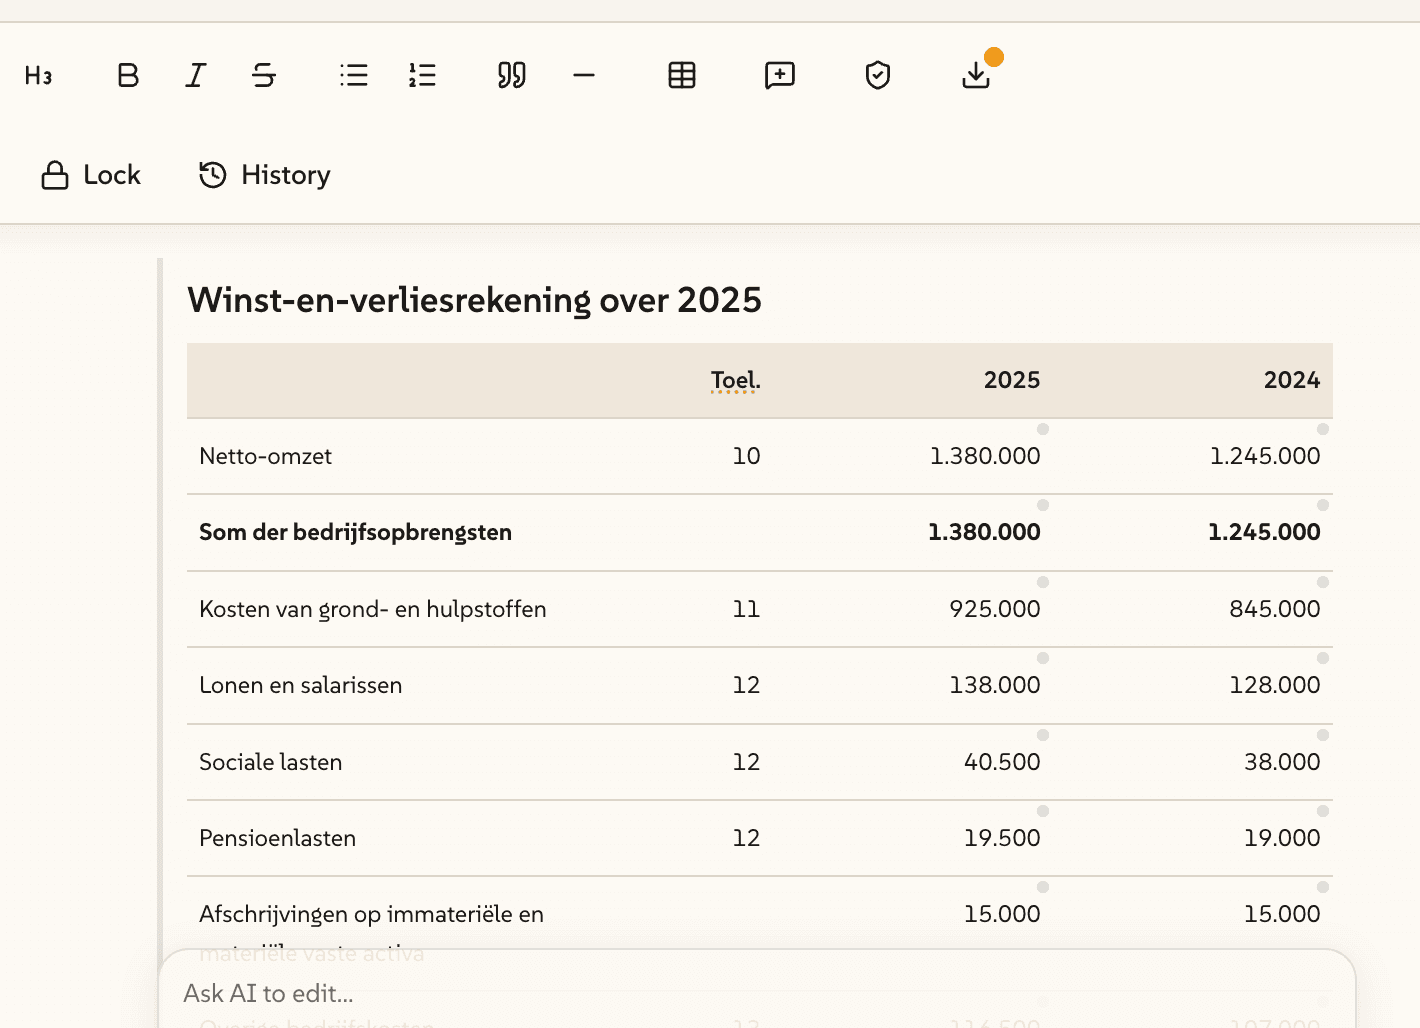Select the 925.000 cost cell
This screenshot has width=1420, height=1028.
[994, 608]
